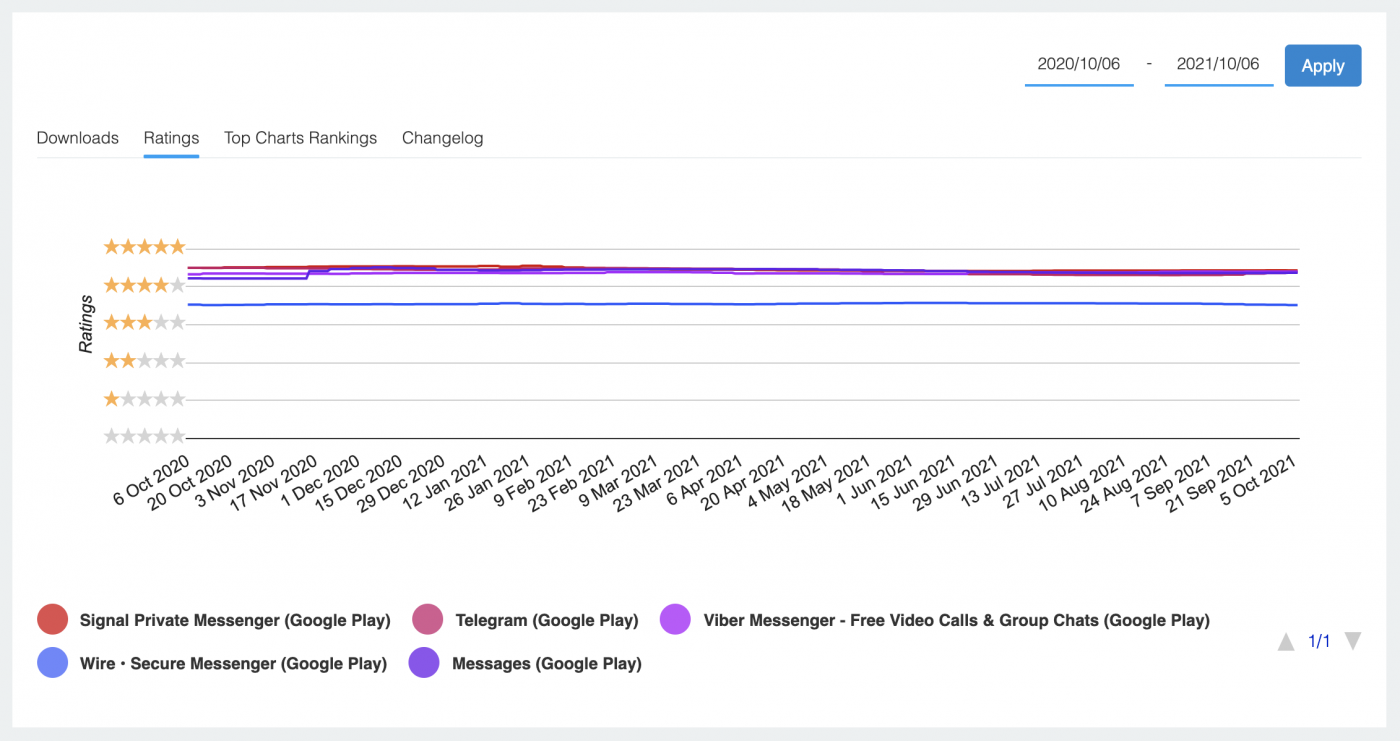Viewport: 1400px width, 741px height.
Task: Open the start date picker field
Action: [x=1079, y=64]
